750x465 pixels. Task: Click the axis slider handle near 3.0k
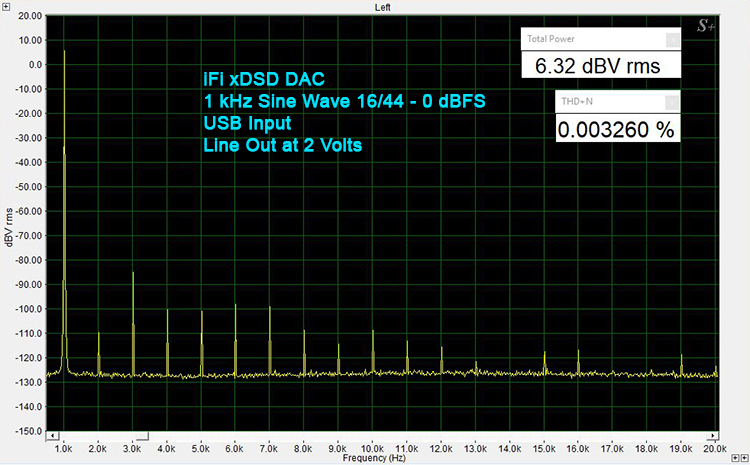[x=141, y=436]
